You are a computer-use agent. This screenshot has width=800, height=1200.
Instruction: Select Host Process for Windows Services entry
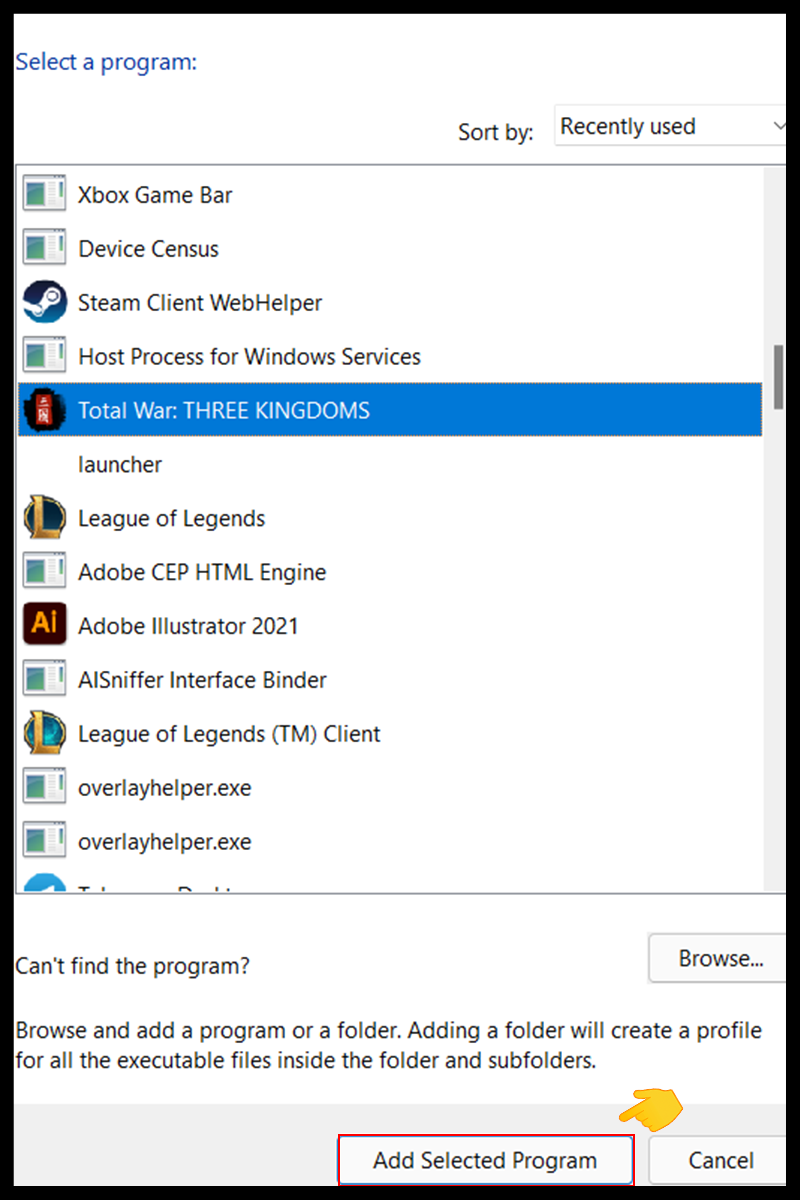(x=249, y=357)
